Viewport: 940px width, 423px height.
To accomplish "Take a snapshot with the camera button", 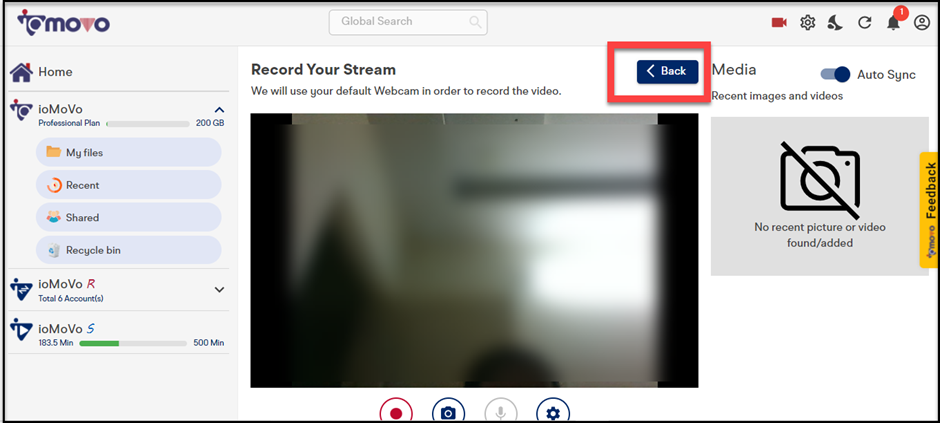I will (x=449, y=412).
